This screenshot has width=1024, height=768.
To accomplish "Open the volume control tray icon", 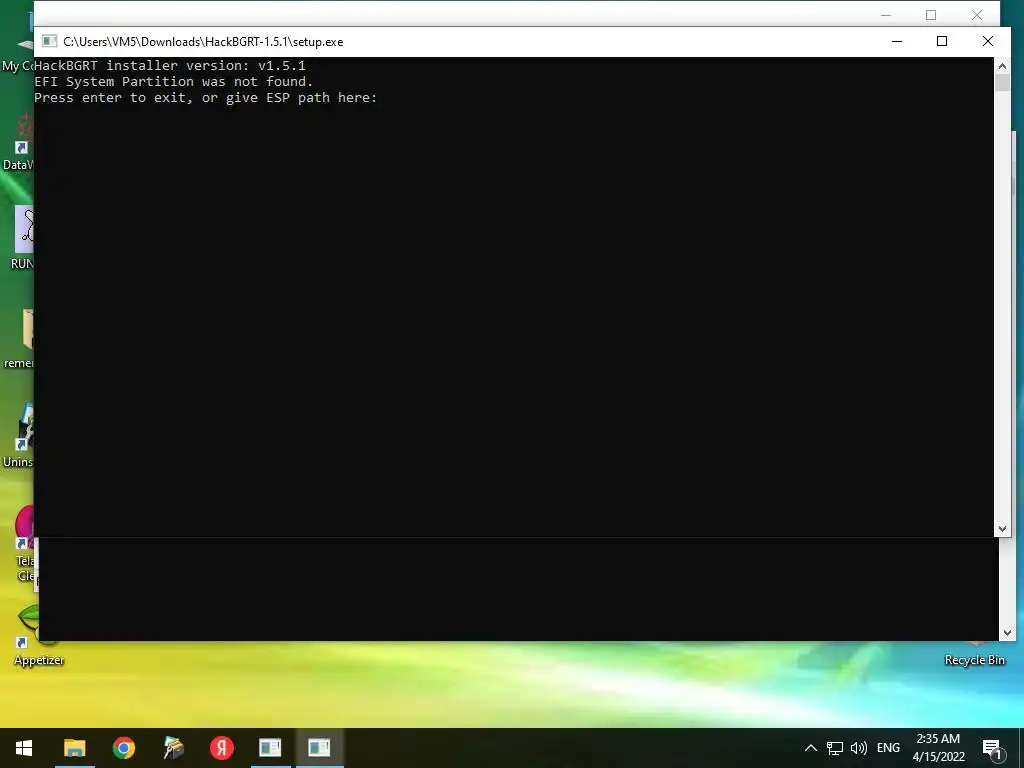I will point(859,748).
